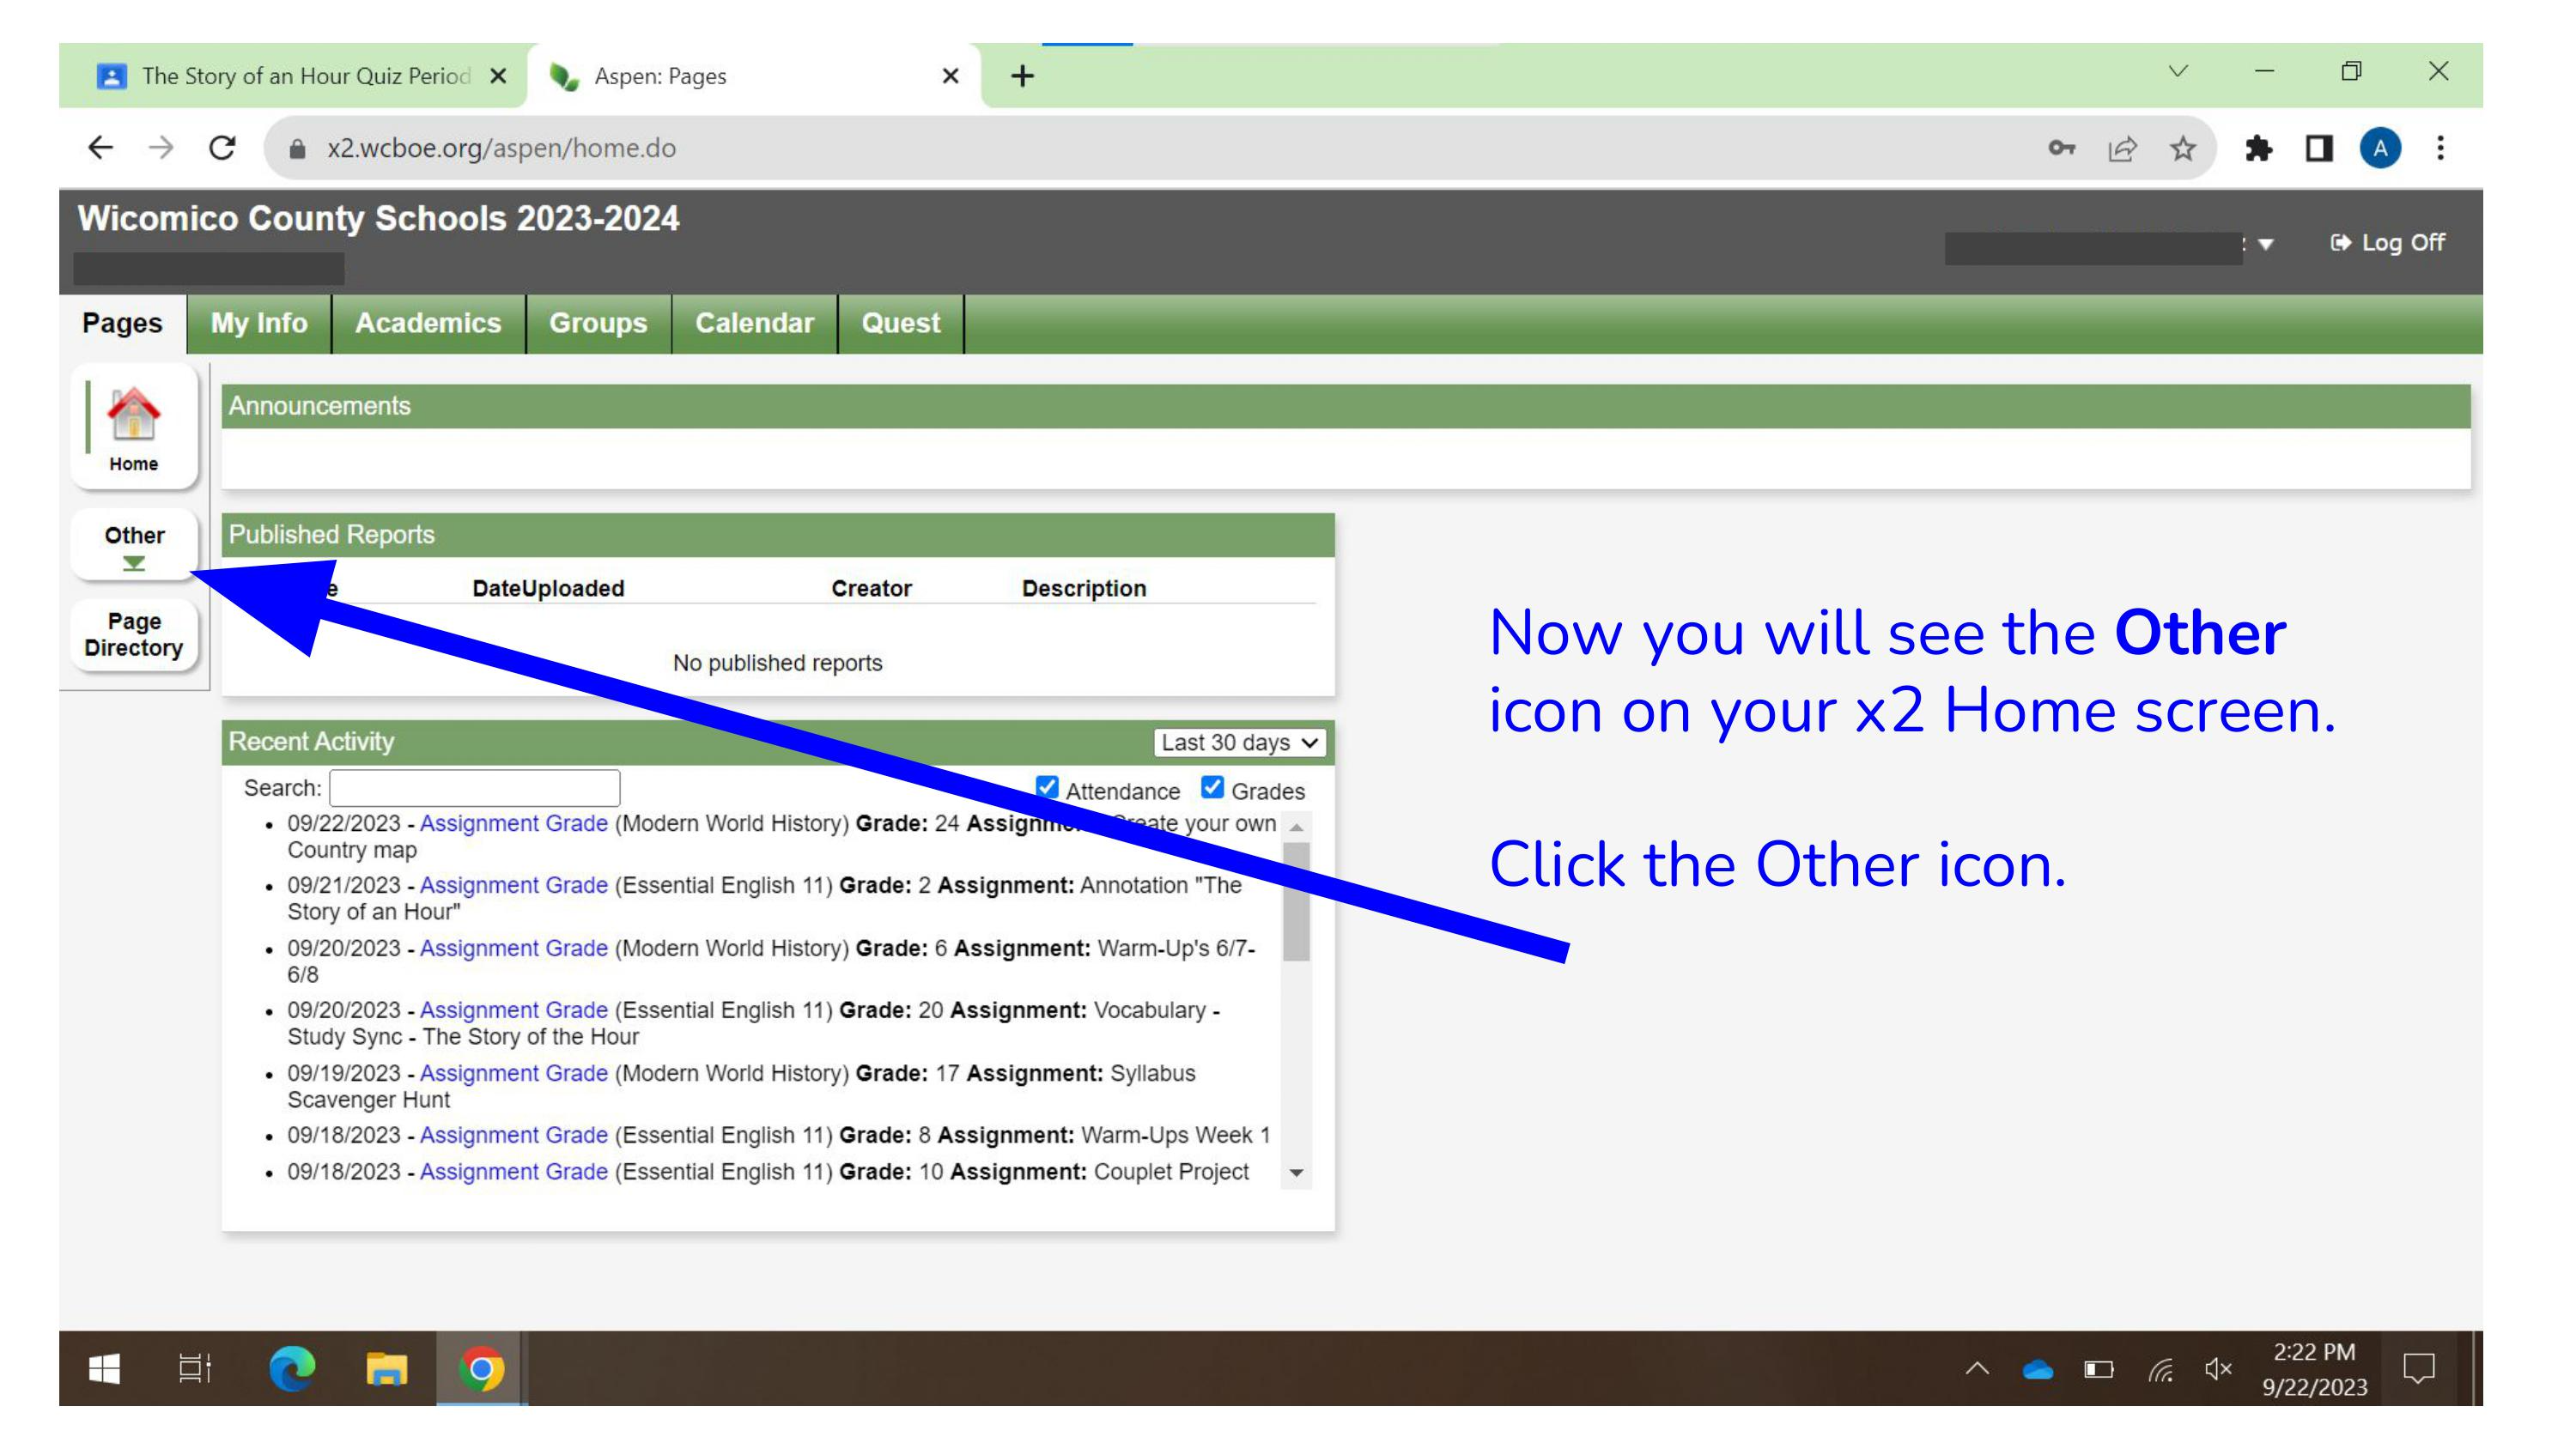This screenshot has height=1449, width=2576.
Task: Click the Recent Activity Search field
Action: (474, 788)
